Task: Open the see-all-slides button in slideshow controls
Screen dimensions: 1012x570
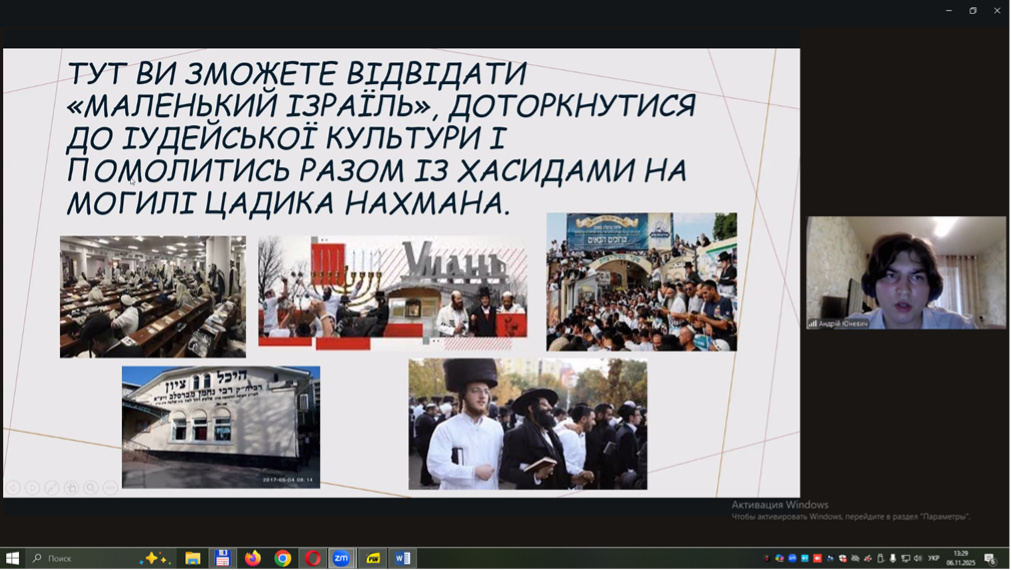Action: [x=71, y=488]
